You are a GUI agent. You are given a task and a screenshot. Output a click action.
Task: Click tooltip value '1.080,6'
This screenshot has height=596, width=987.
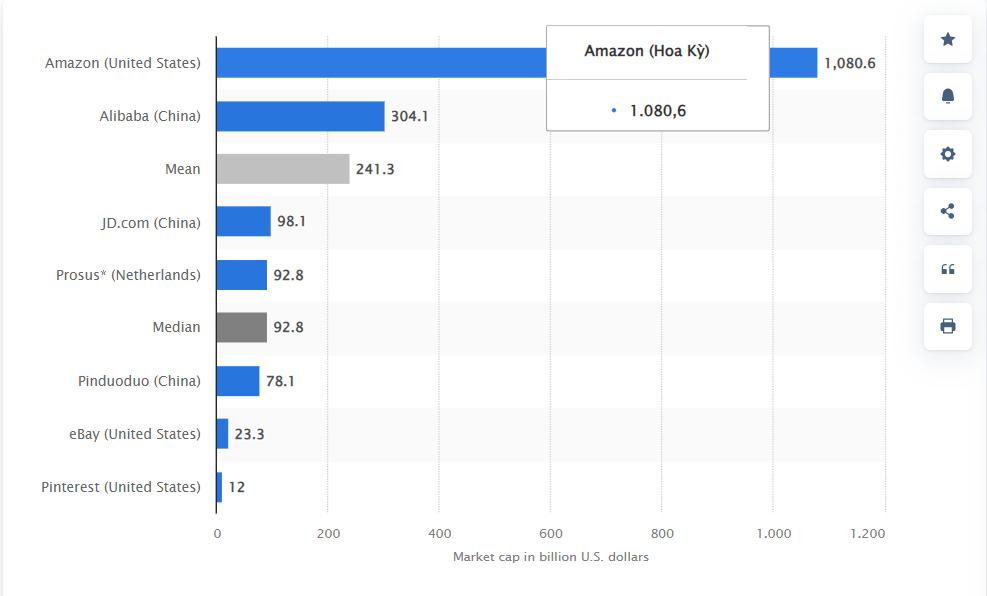(x=658, y=111)
